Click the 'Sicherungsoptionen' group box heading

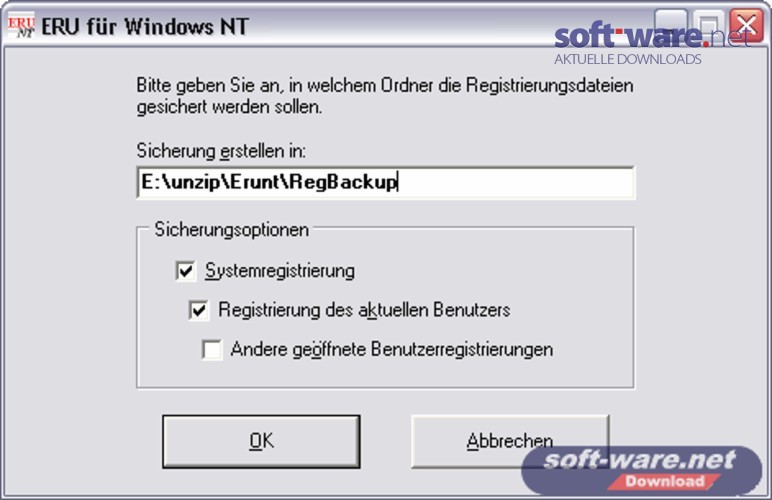tap(231, 230)
